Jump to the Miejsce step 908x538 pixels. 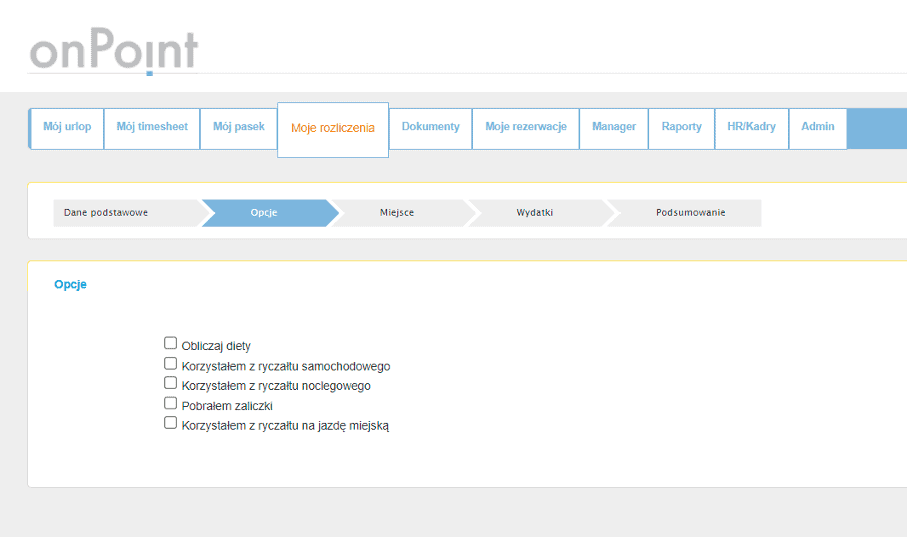click(x=397, y=213)
